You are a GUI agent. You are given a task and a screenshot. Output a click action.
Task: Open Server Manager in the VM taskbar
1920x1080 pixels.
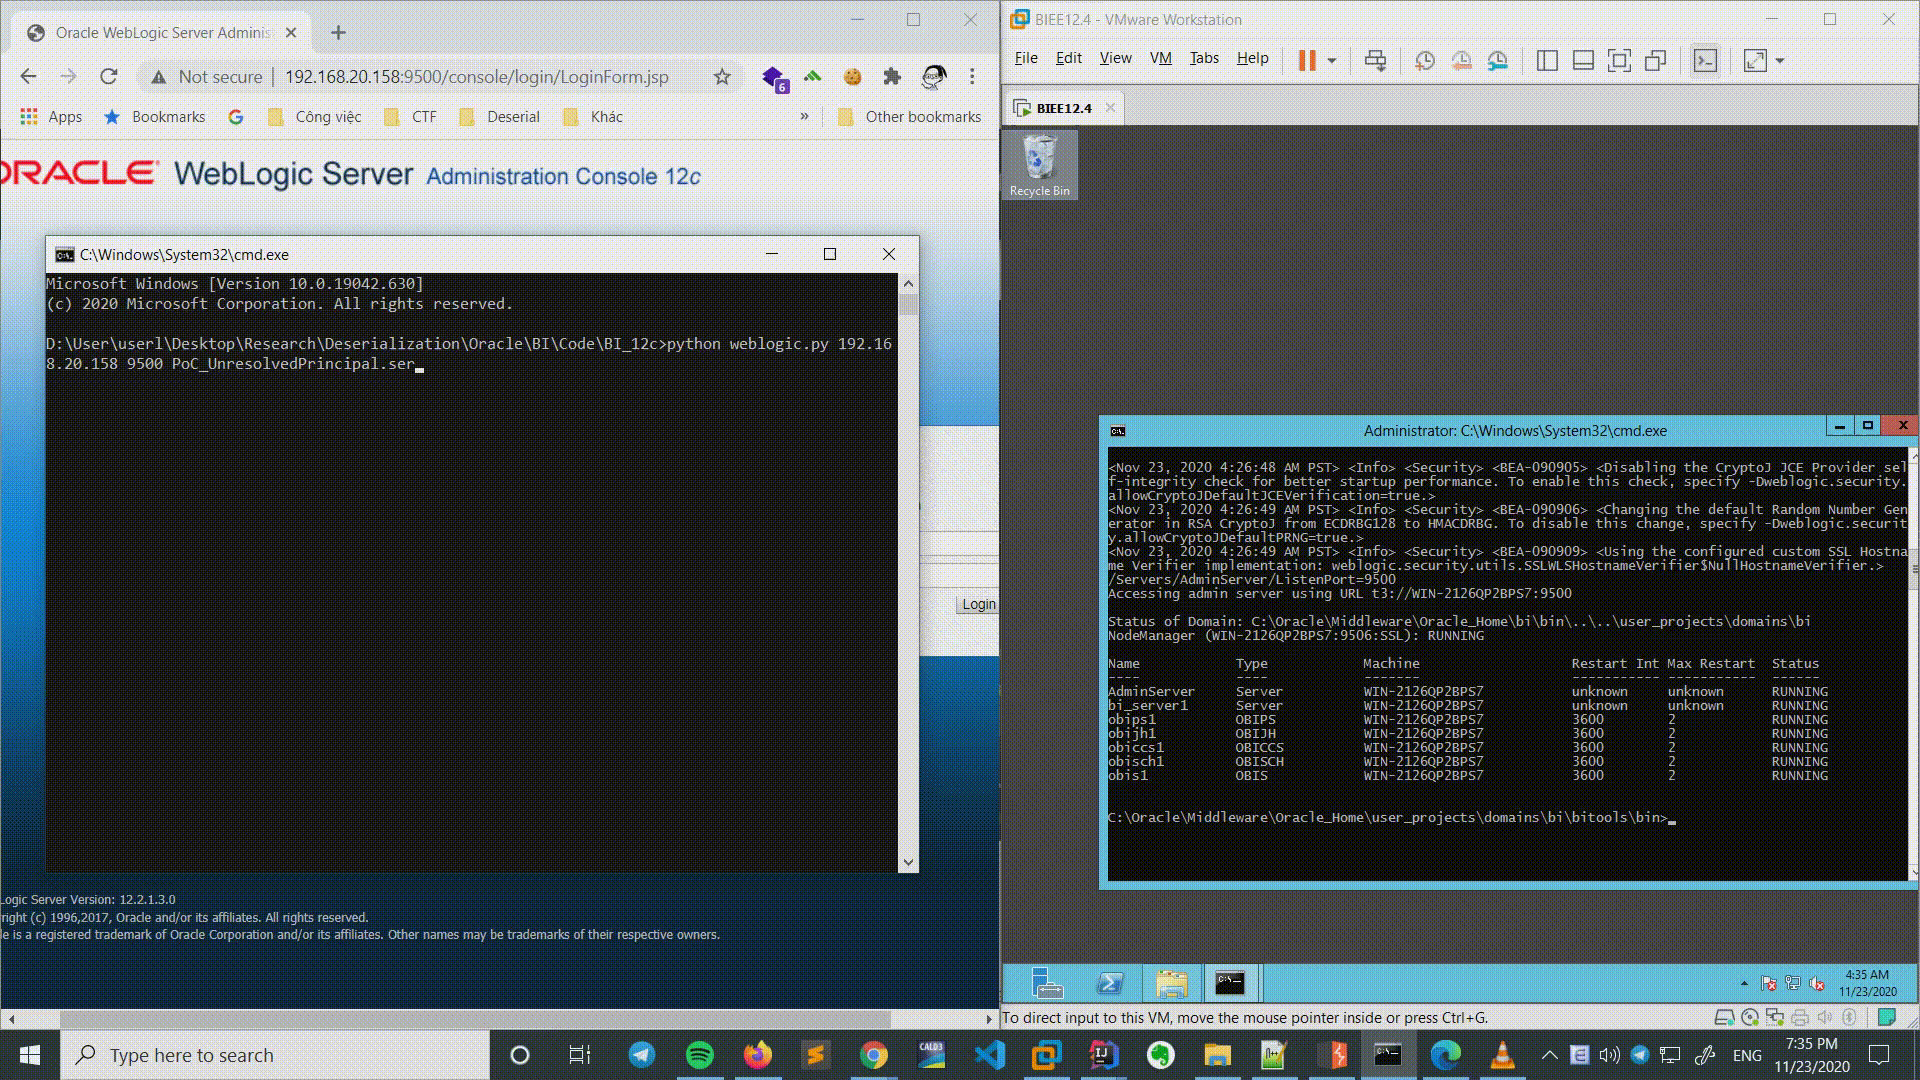pos(1046,984)
